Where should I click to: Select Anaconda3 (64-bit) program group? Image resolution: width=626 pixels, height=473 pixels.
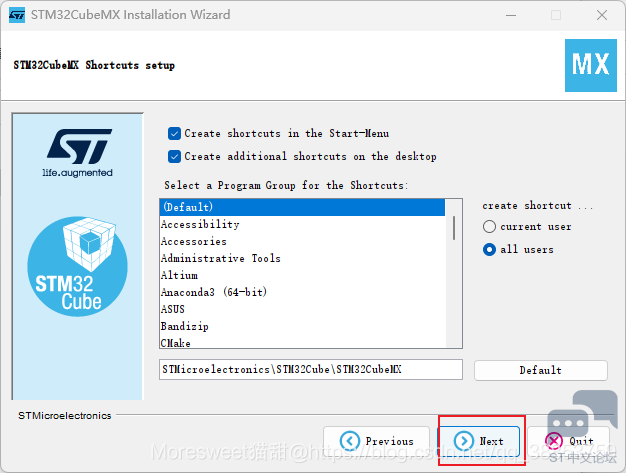(302, 292)
